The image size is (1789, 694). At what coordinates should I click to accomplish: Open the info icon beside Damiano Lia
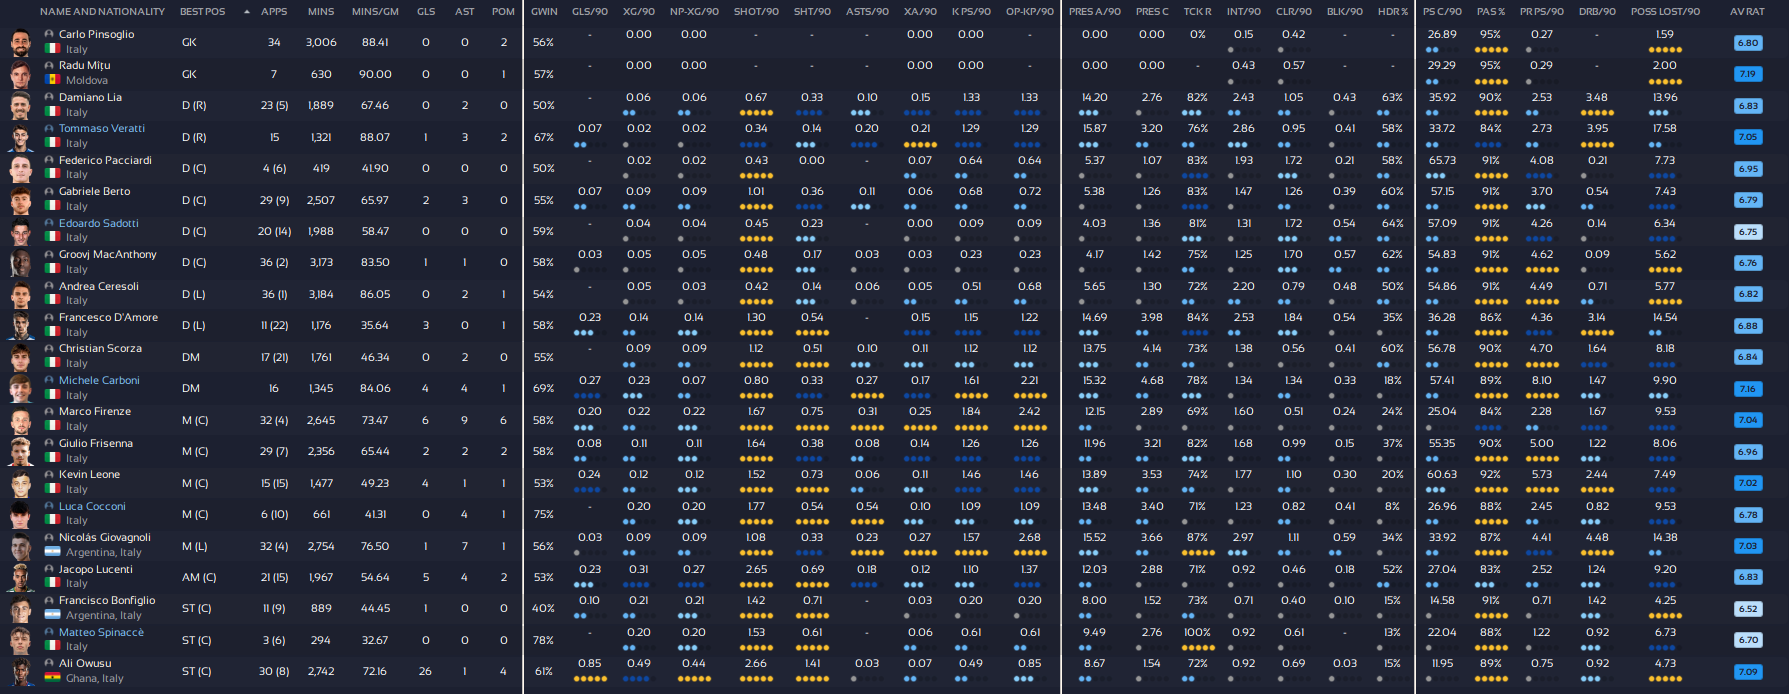pos(50,97)
